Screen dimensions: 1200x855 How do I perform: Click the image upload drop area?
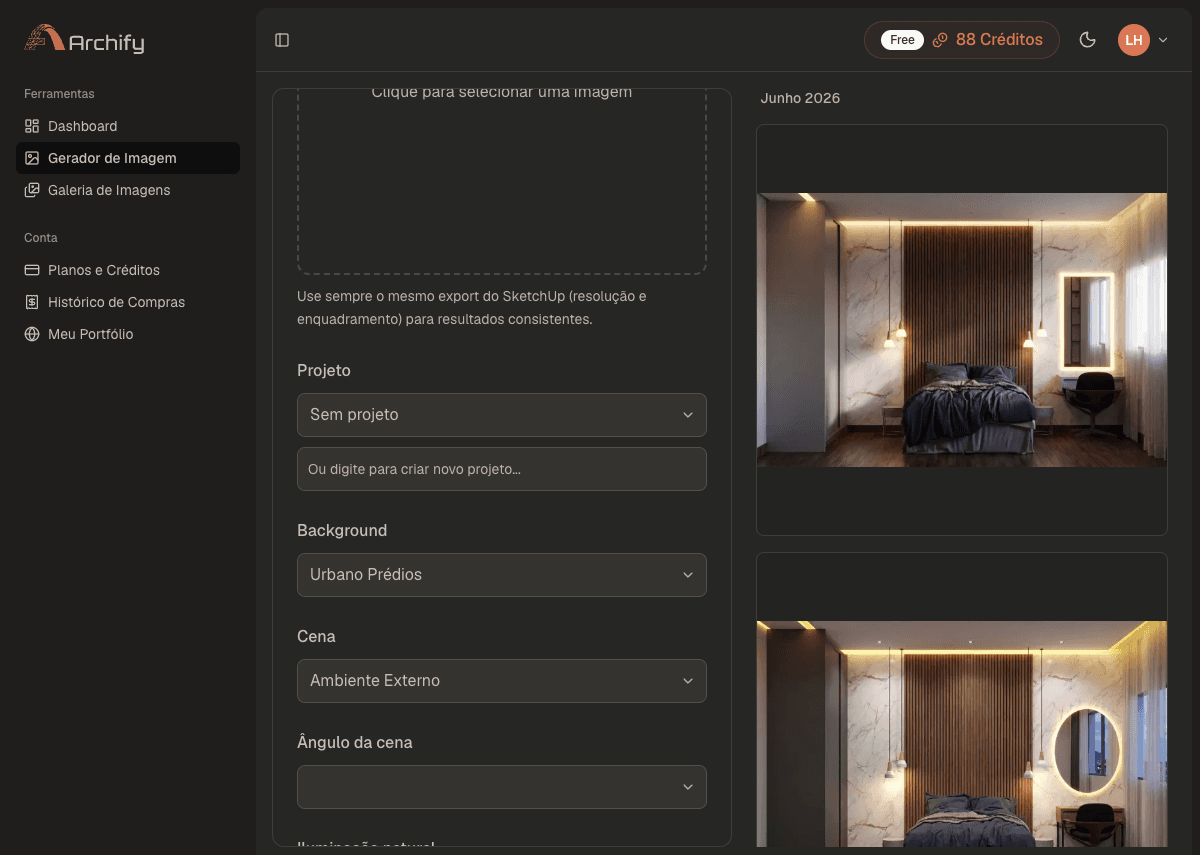pyautogui.click(x=502, y=181)
